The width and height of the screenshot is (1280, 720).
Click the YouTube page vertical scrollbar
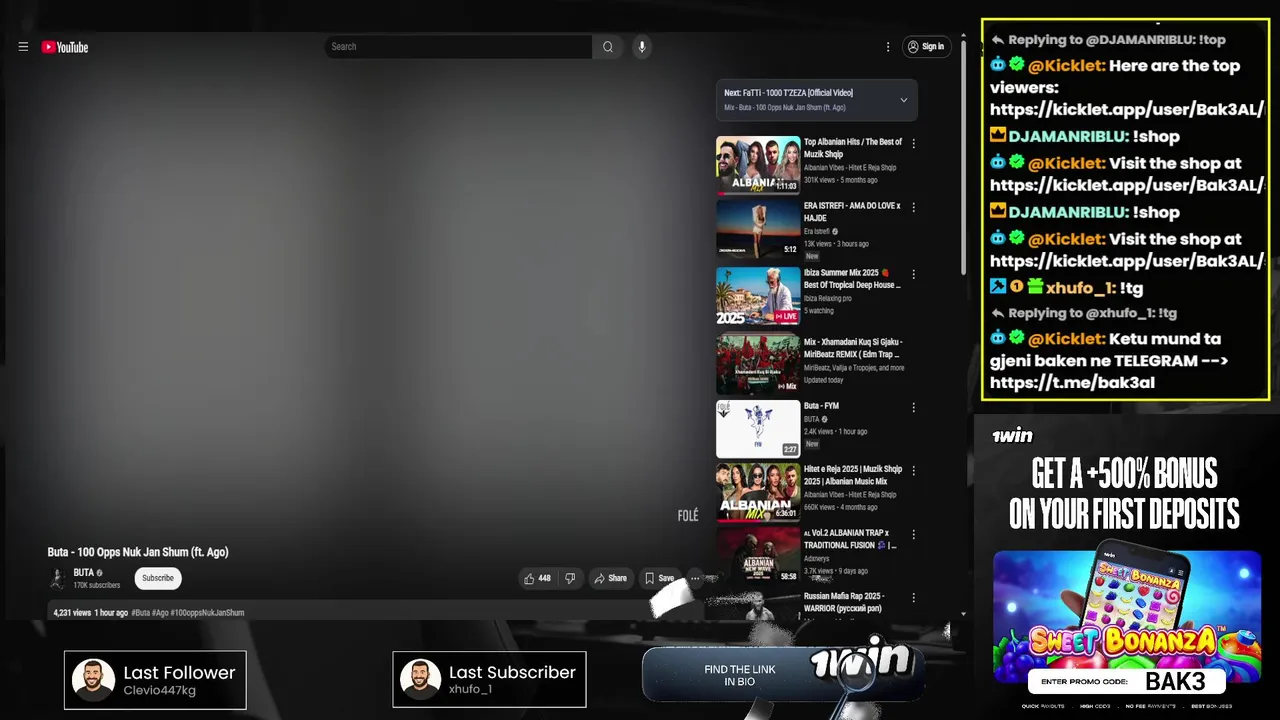[963, 160]
